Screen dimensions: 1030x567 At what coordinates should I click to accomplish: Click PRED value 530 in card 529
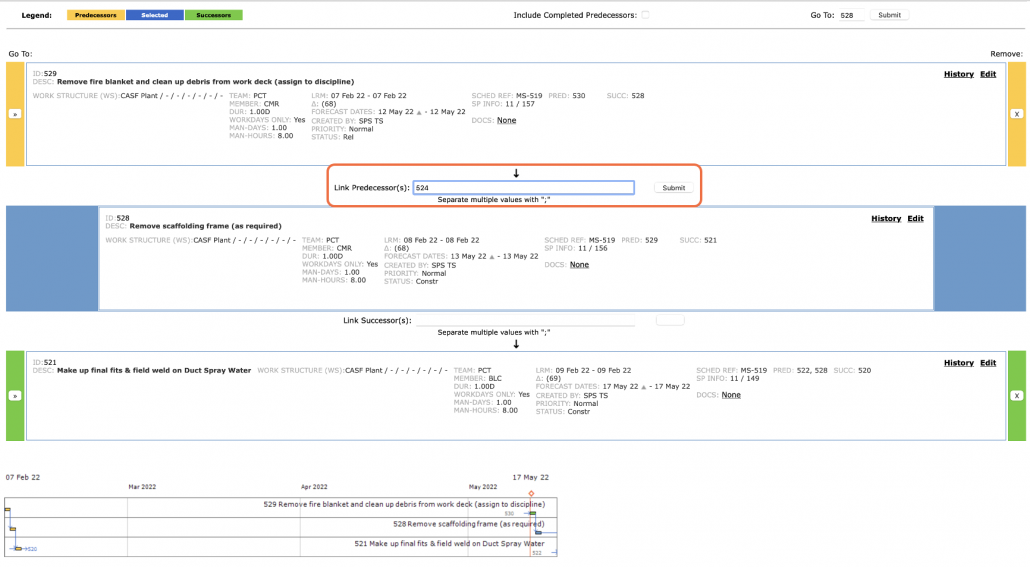(x=578, y=96)
